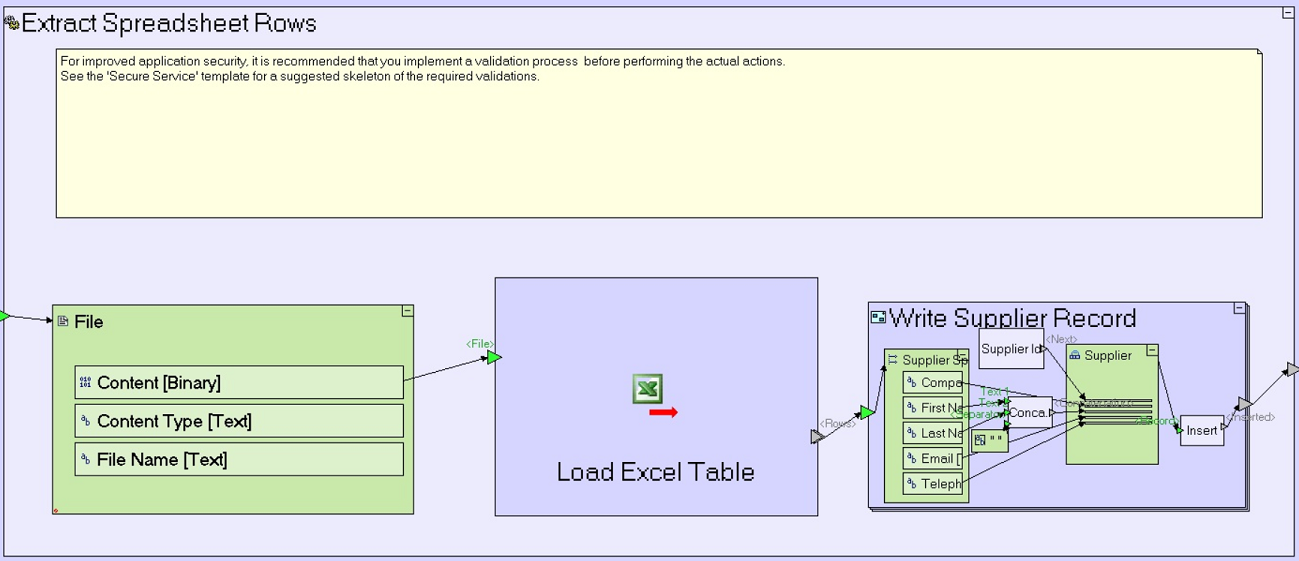Click the Write Supplier Record title icon
Viewport: 1299px width, 561px height.
(878, 318)
